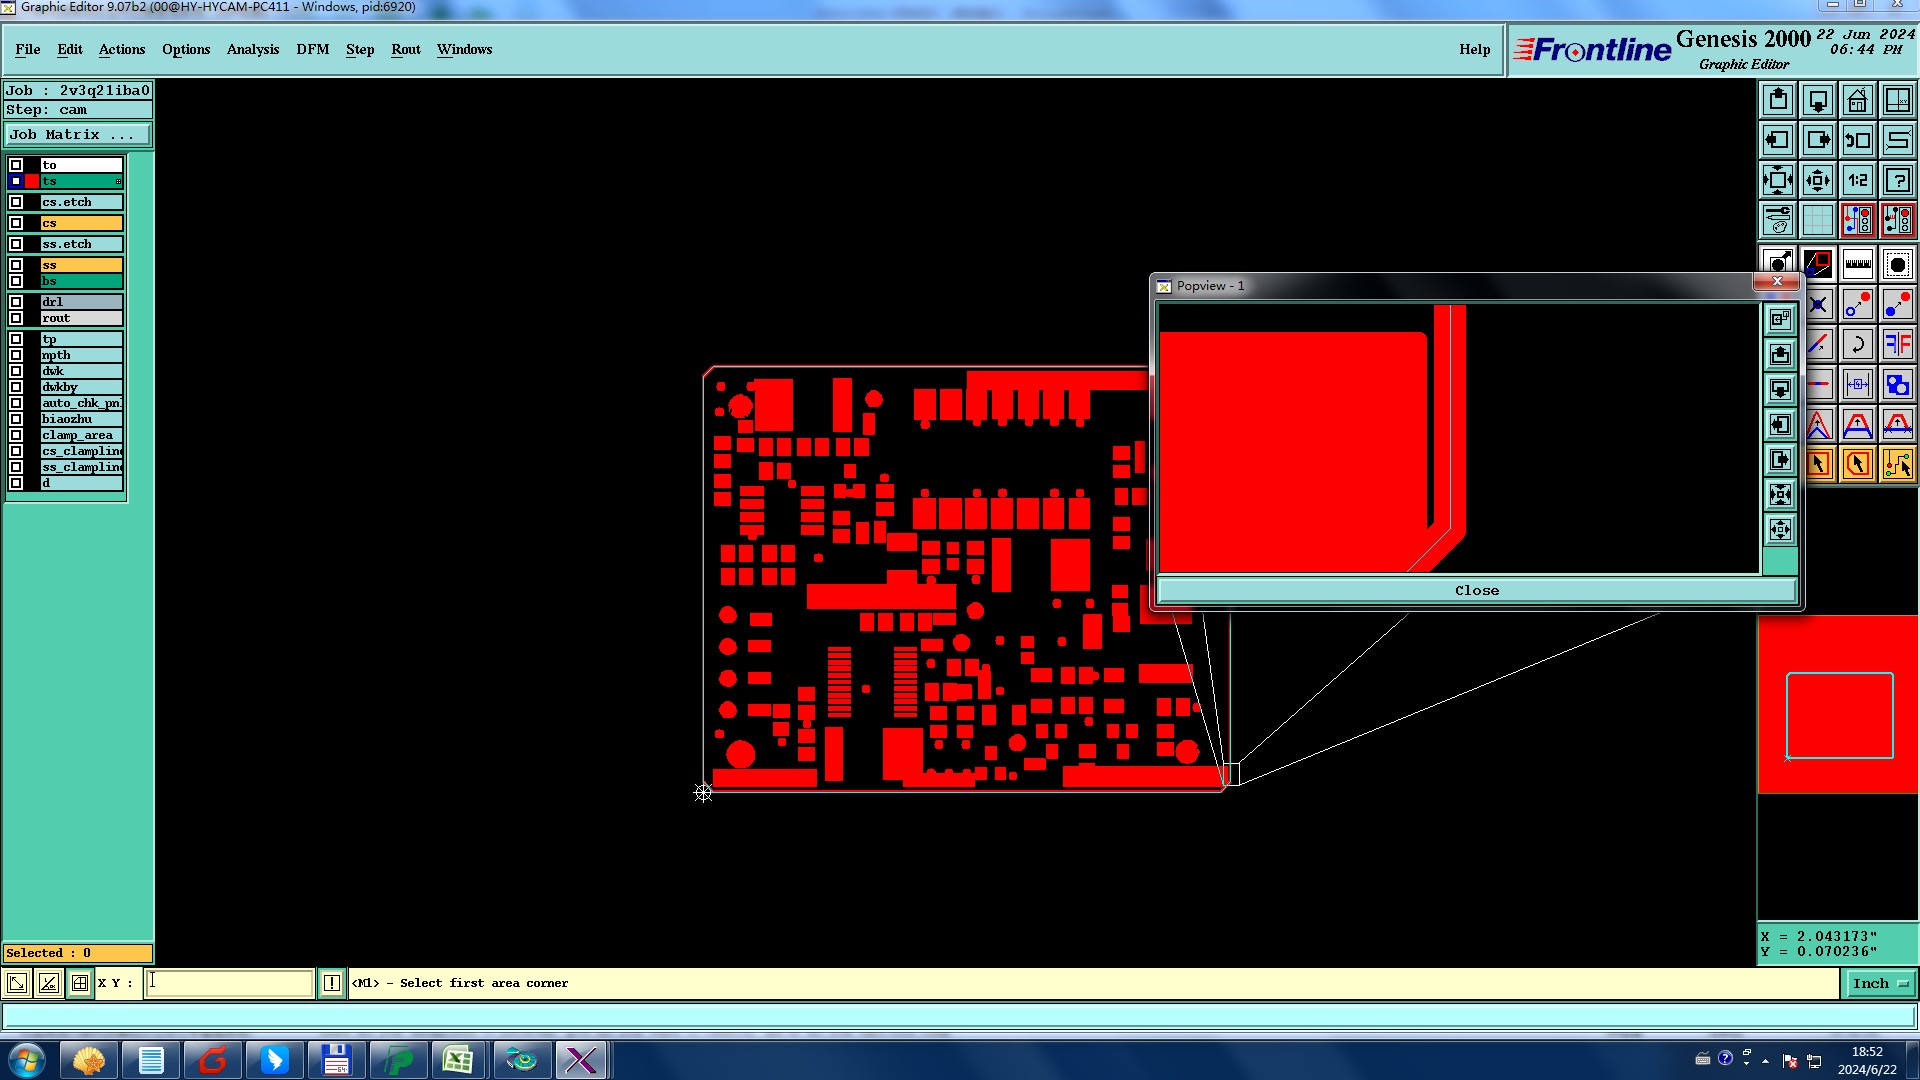Click the 1:2 zoom scale icon
Screen dimensions: 1920x1080
click(x=1857, y=180)
